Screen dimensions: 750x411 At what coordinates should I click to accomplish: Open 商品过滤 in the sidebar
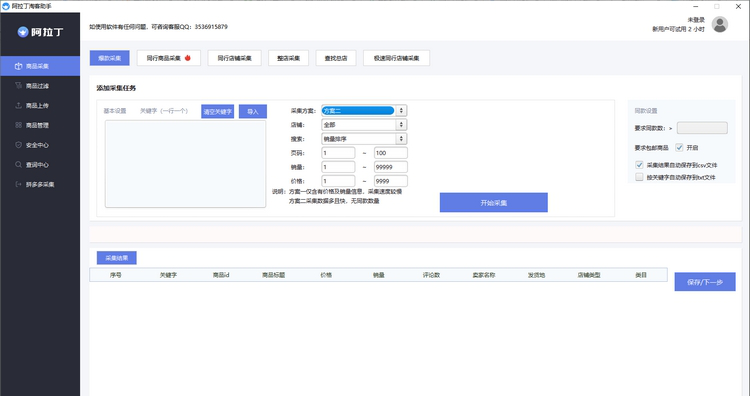(40, 86)
